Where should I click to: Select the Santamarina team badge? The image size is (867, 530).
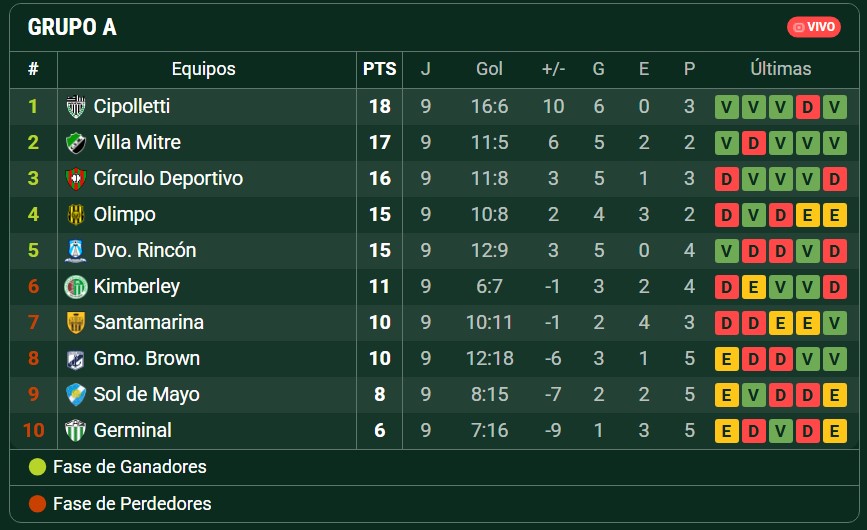coord(76,322)
